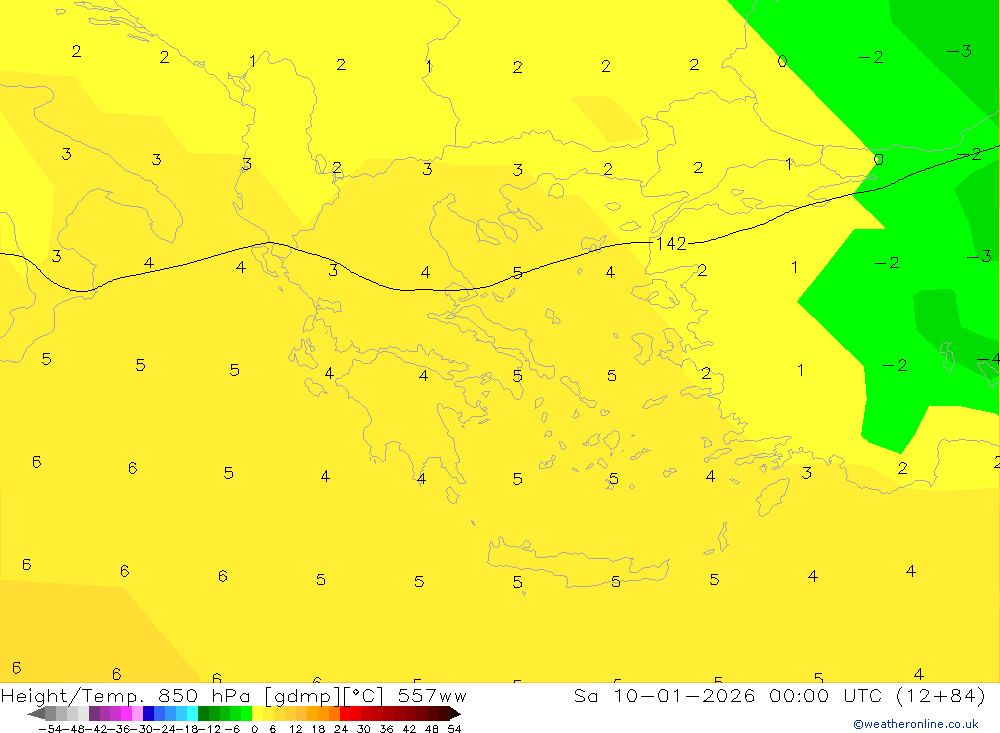Pick the dark grey legend swatch

(x=50, y=714)
